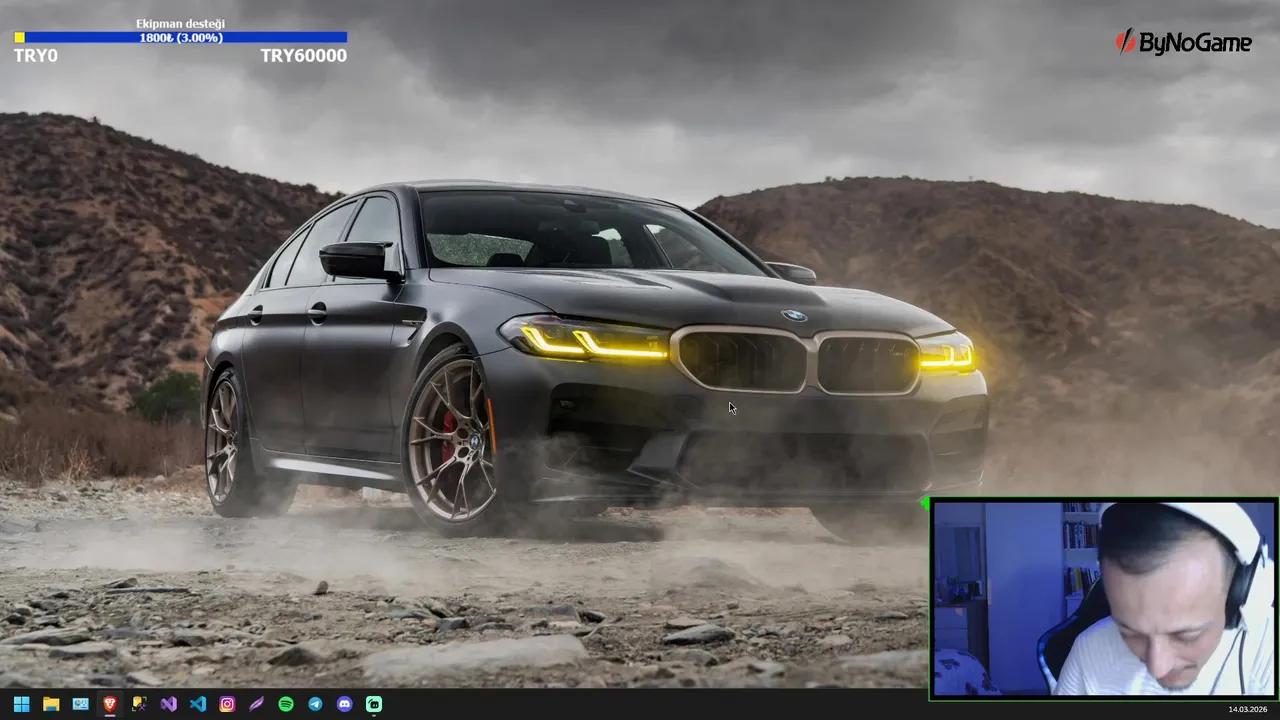
Task: Open the photos widget app on the taskbar
Action: (80, 704)
